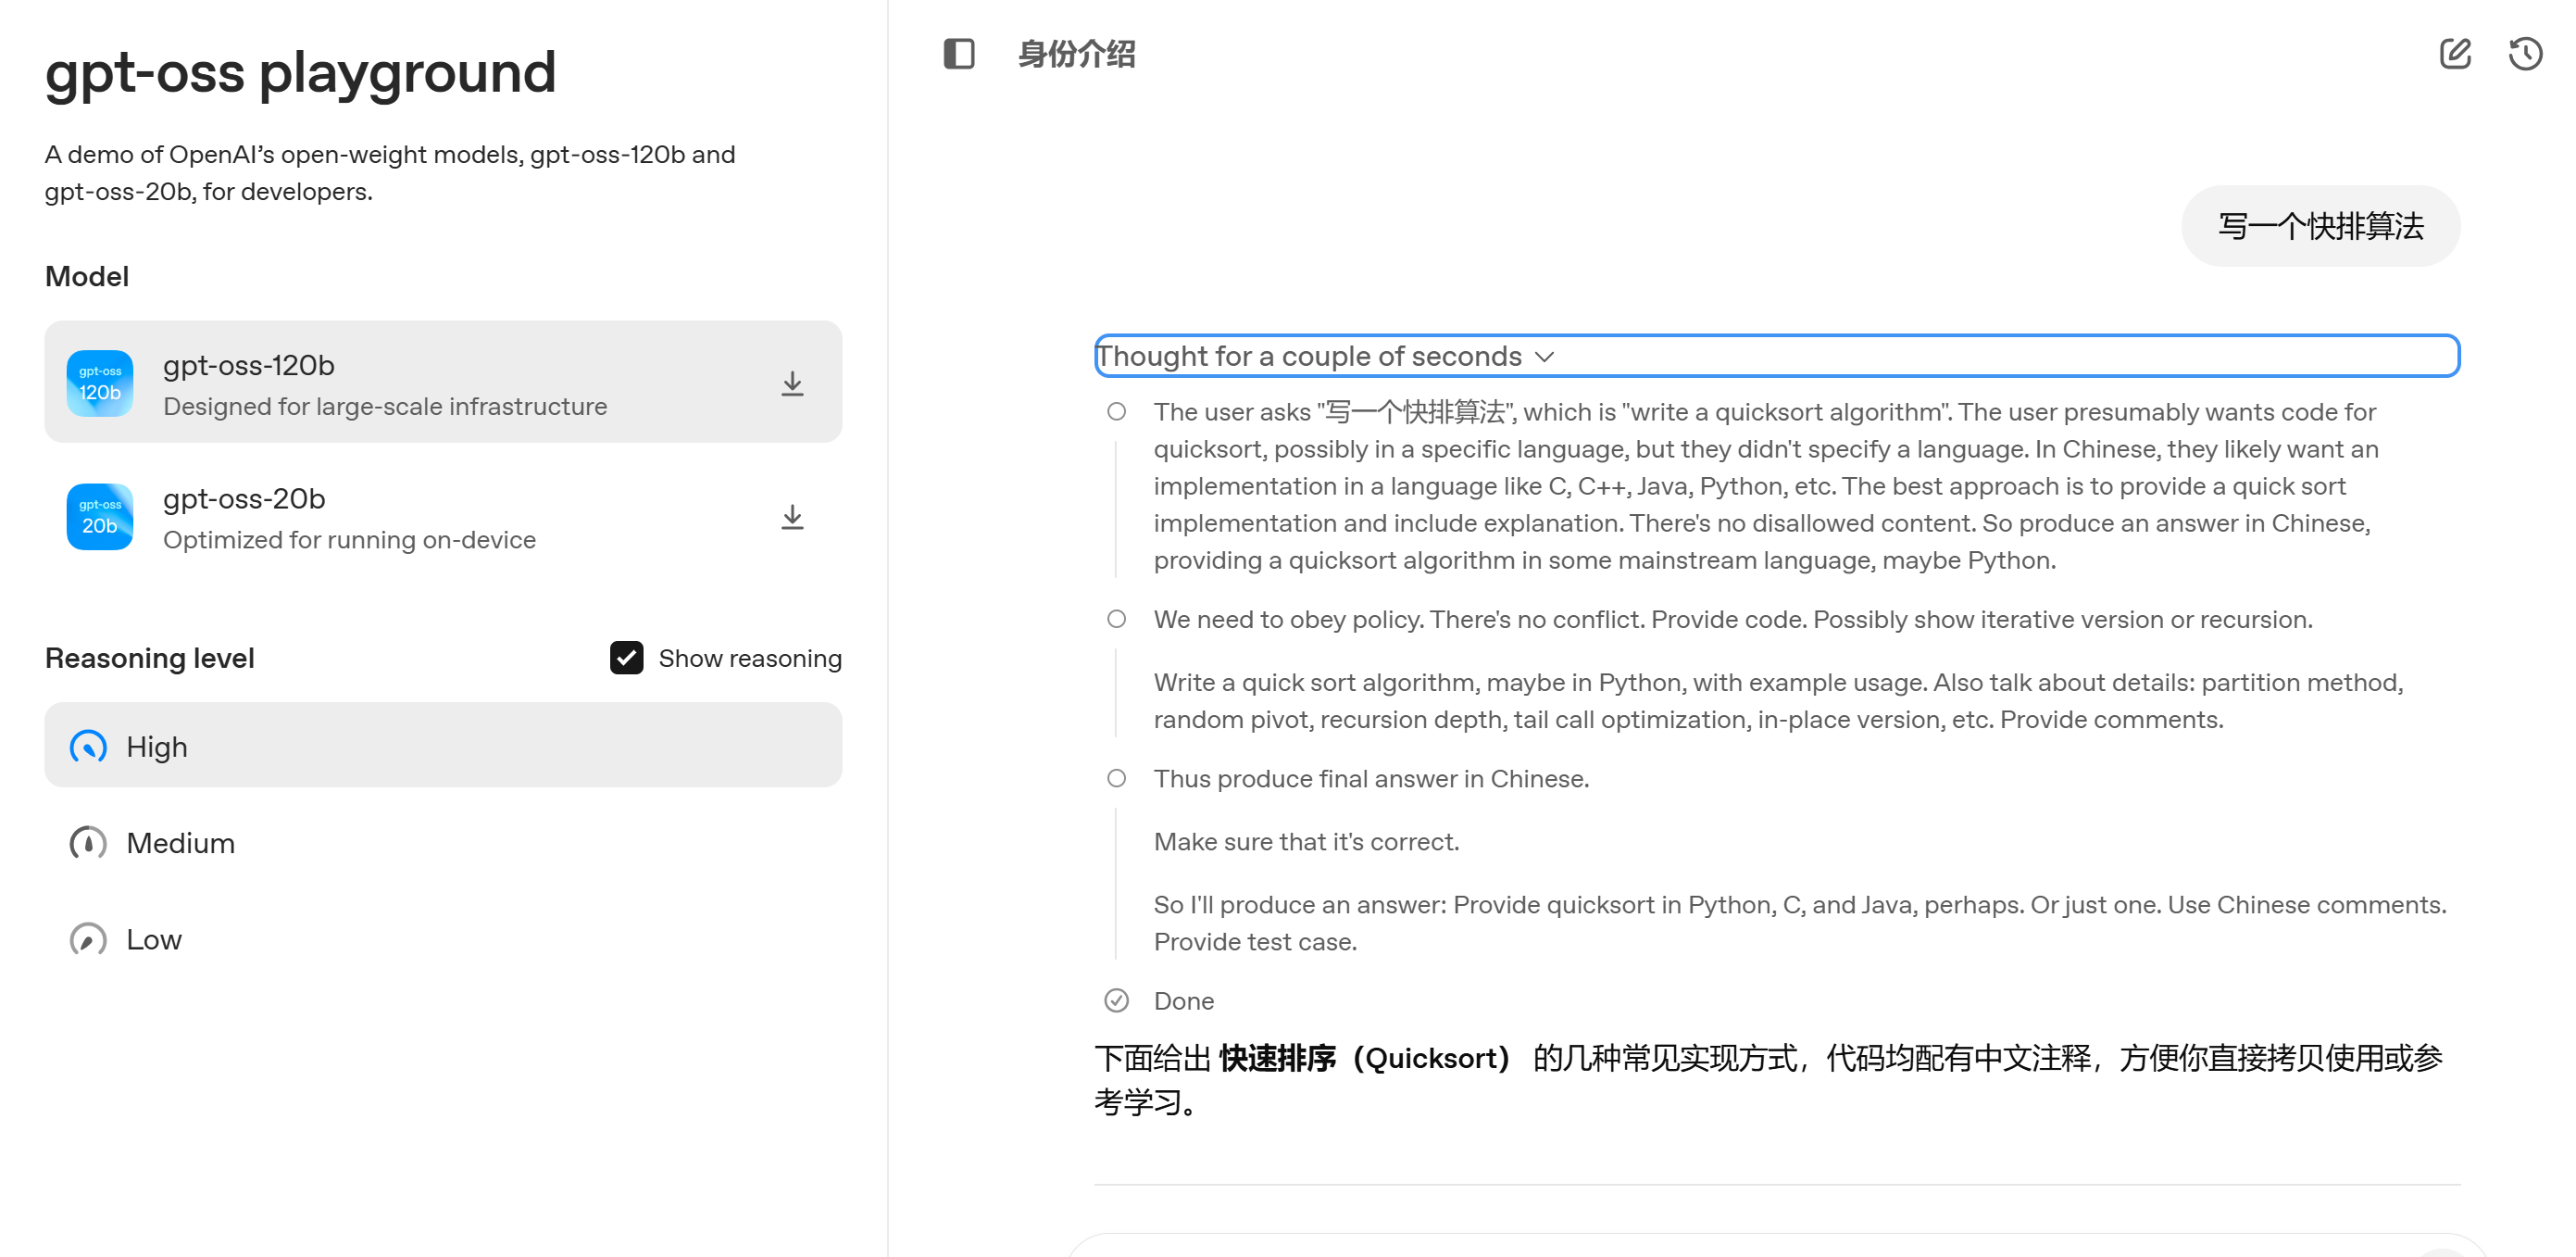Select the High reasoning level

(x=443, y=745)
